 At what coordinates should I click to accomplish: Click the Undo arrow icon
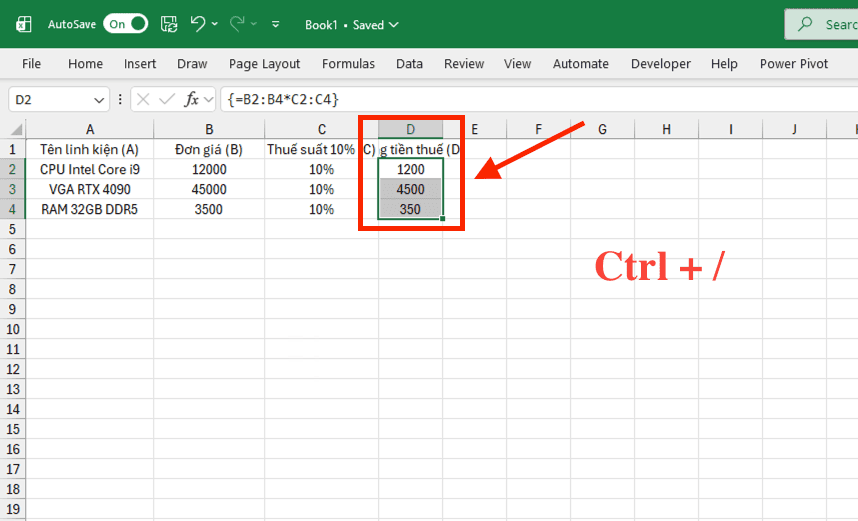198,24
